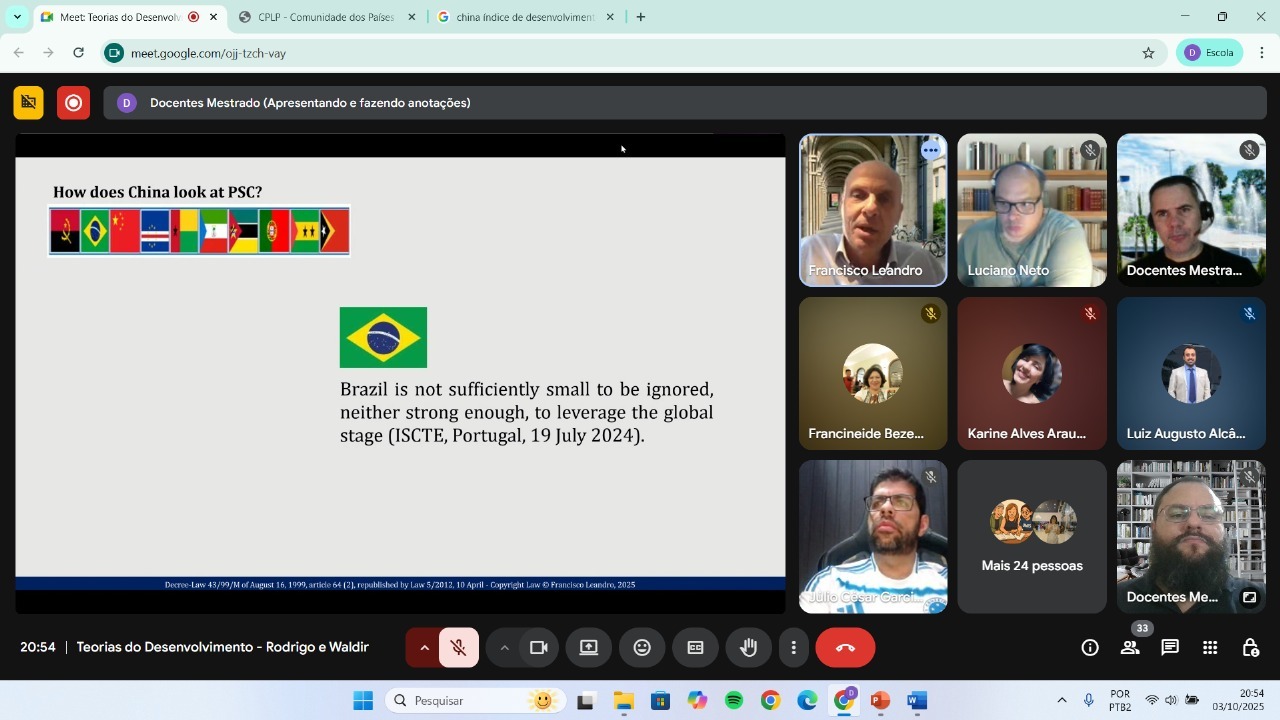
Task: Toggle the camera on or off
Action: click(539, 648)
